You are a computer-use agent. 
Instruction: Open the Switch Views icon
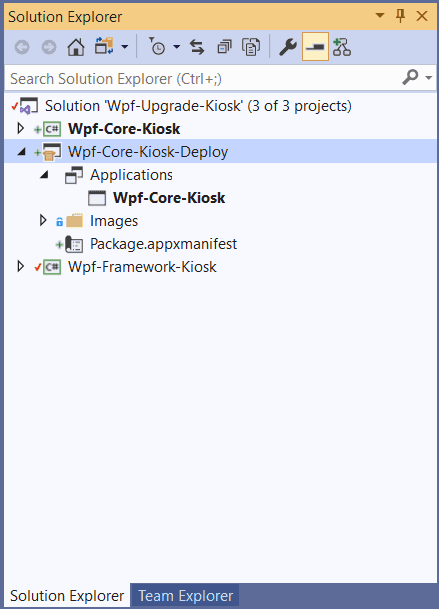tap(104, 47)
